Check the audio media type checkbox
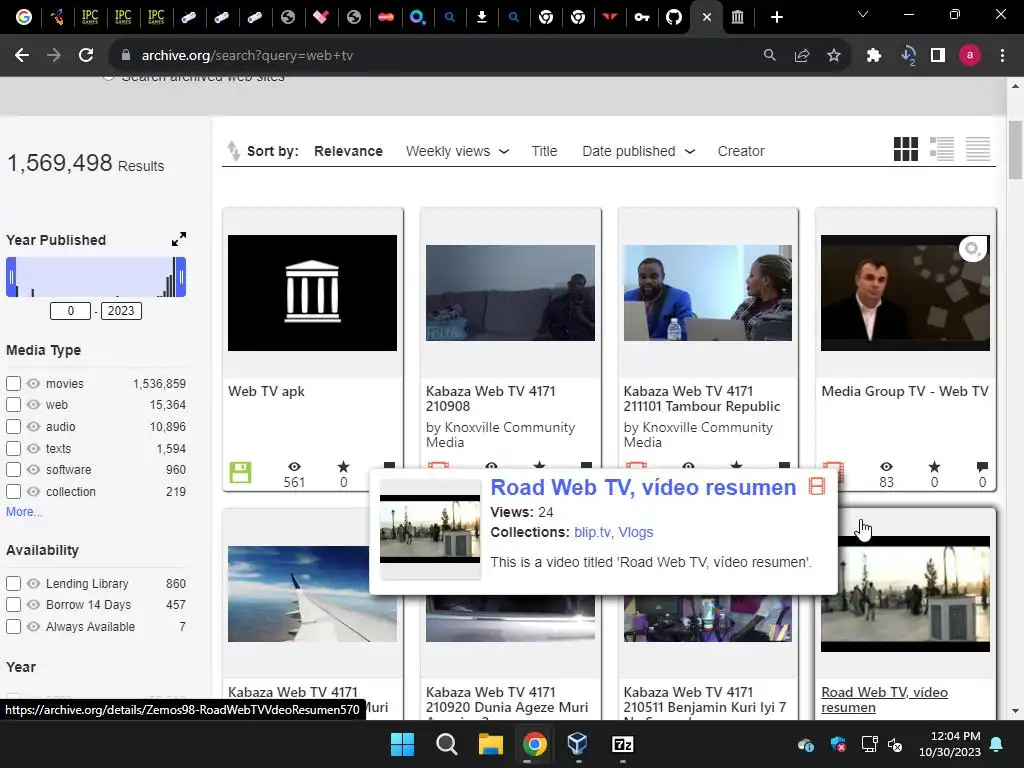 [x=13, y=426]
